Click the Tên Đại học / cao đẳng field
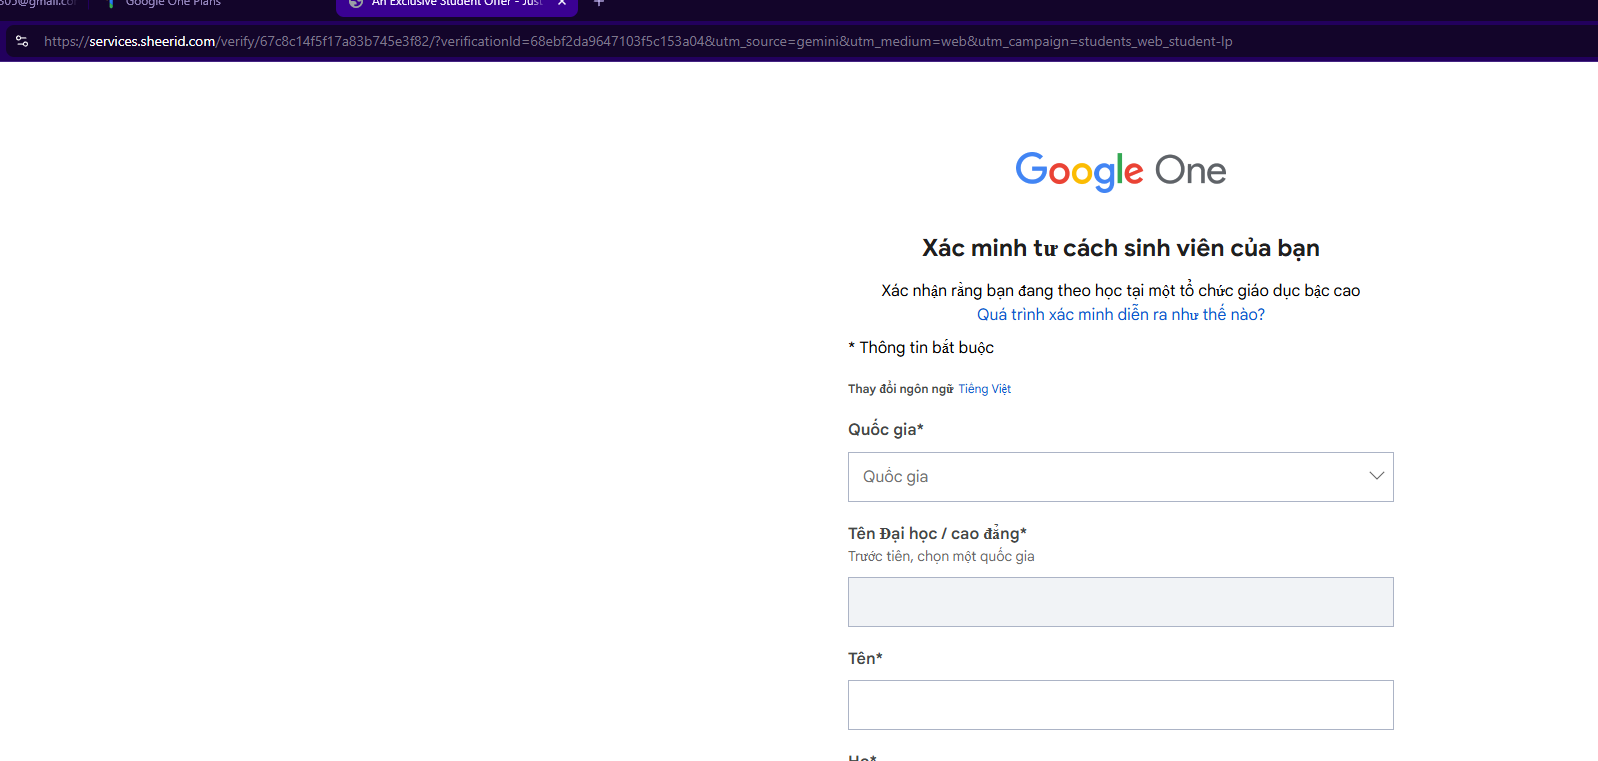The height and width of the screenshot is (761, 1598). coord(1120,602)
